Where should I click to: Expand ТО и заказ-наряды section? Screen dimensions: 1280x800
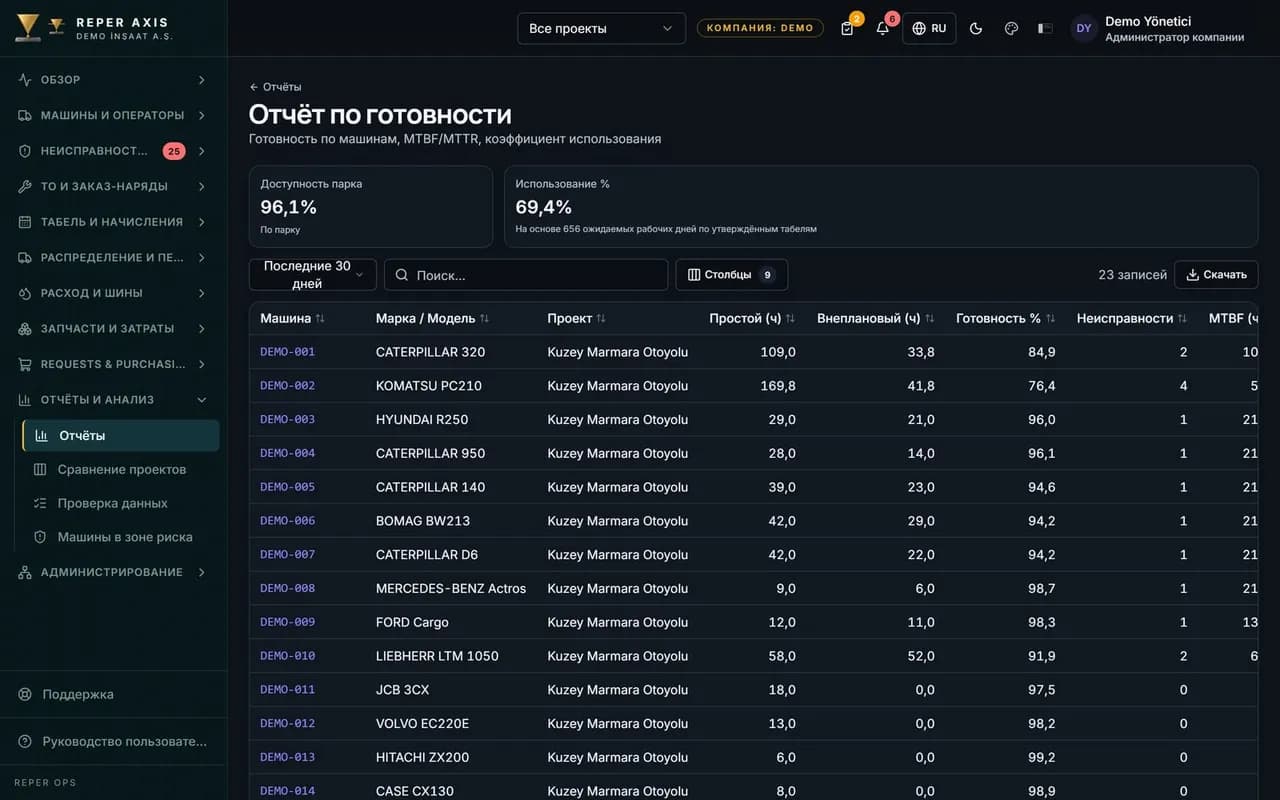(x=113, y=186)
